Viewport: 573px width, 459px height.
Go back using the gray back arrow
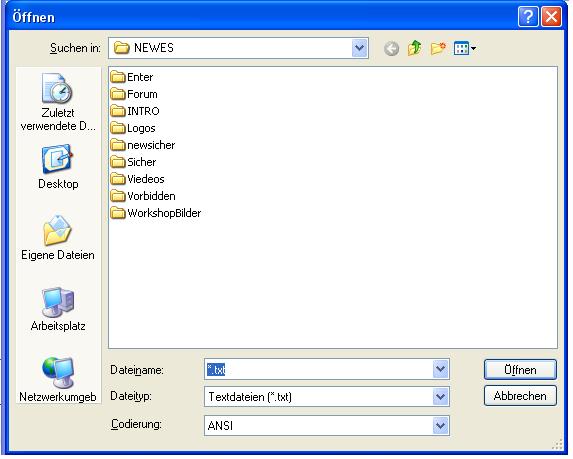391,48
